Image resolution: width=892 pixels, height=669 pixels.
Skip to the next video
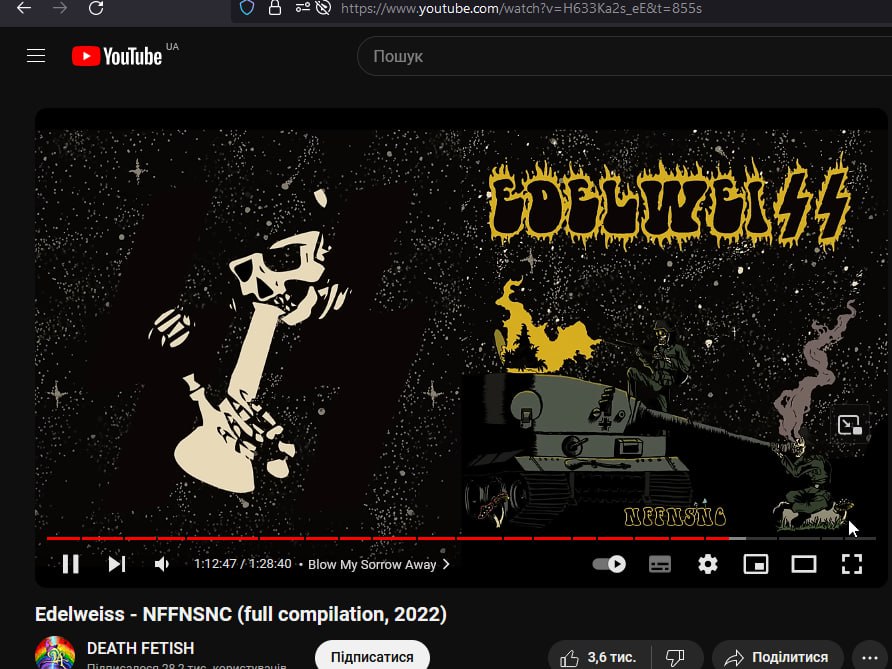117,564
